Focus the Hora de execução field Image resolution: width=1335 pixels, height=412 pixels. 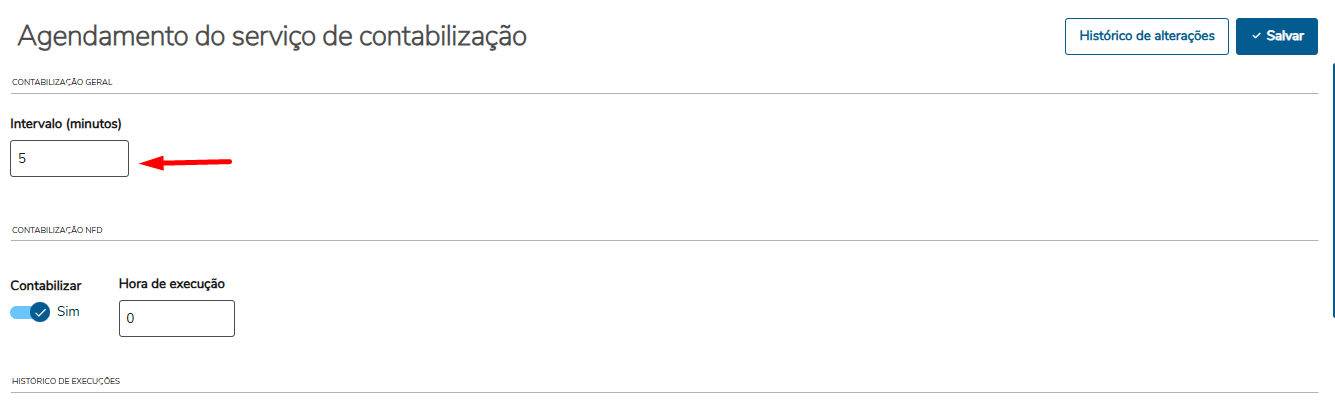[x=176, y=318]
